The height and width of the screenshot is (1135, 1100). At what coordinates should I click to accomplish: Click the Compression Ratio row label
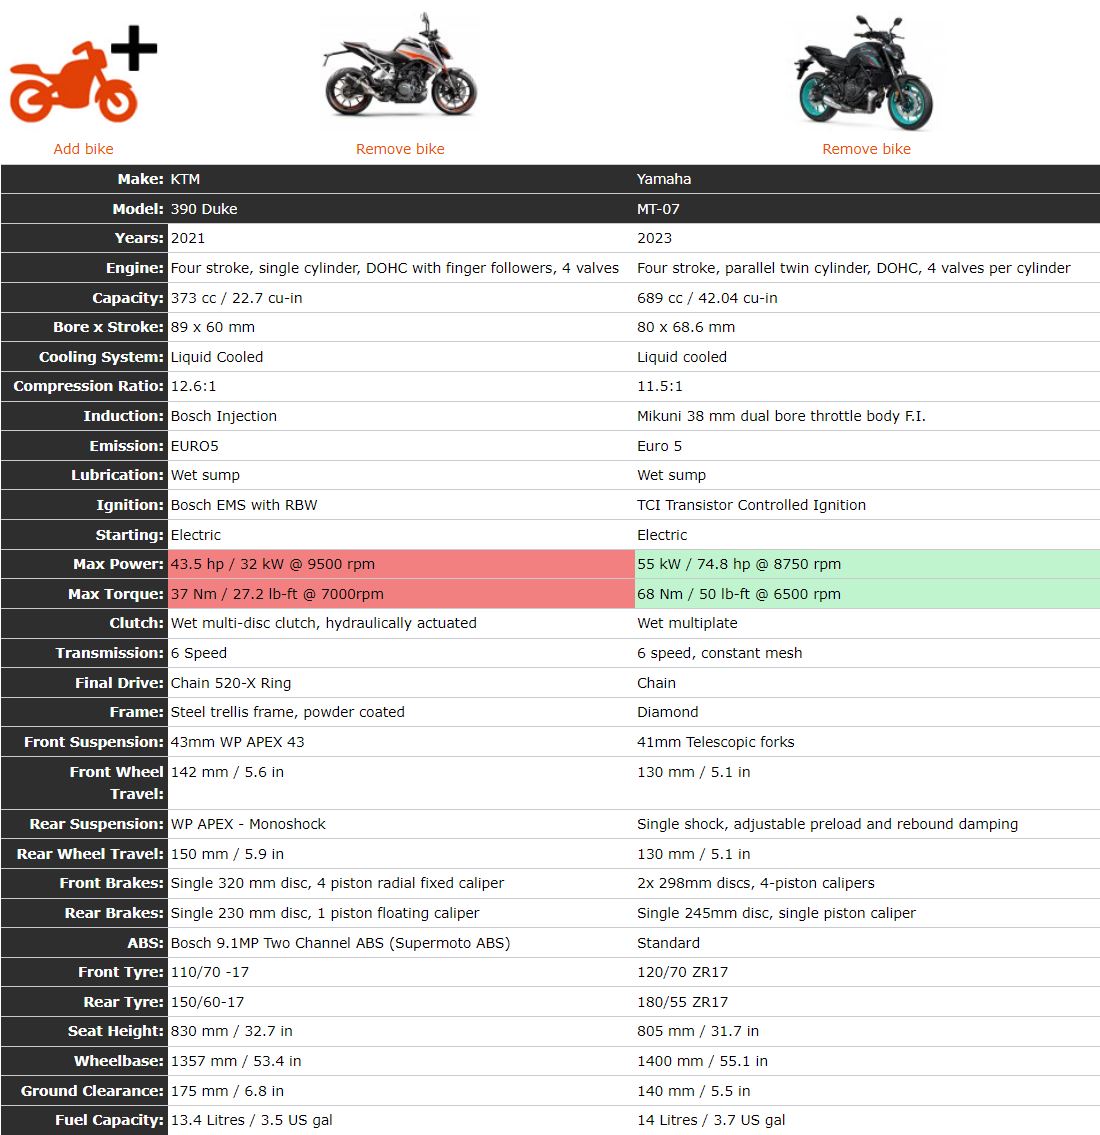(x=88, y=386)
